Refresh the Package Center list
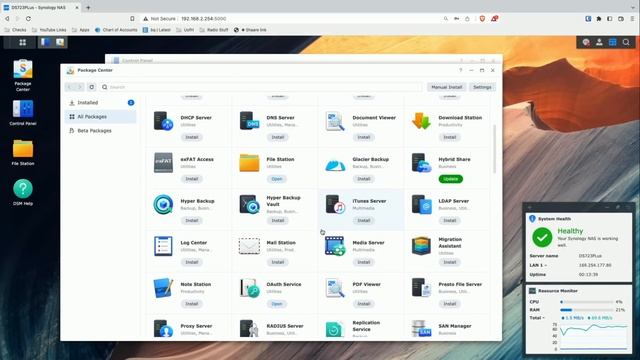 click(x=91, y=87)
